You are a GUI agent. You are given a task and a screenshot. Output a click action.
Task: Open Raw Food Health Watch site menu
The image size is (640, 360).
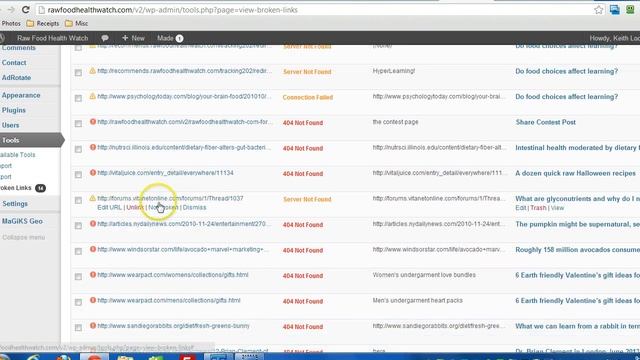pyautogui.click(x=52, y=38)
